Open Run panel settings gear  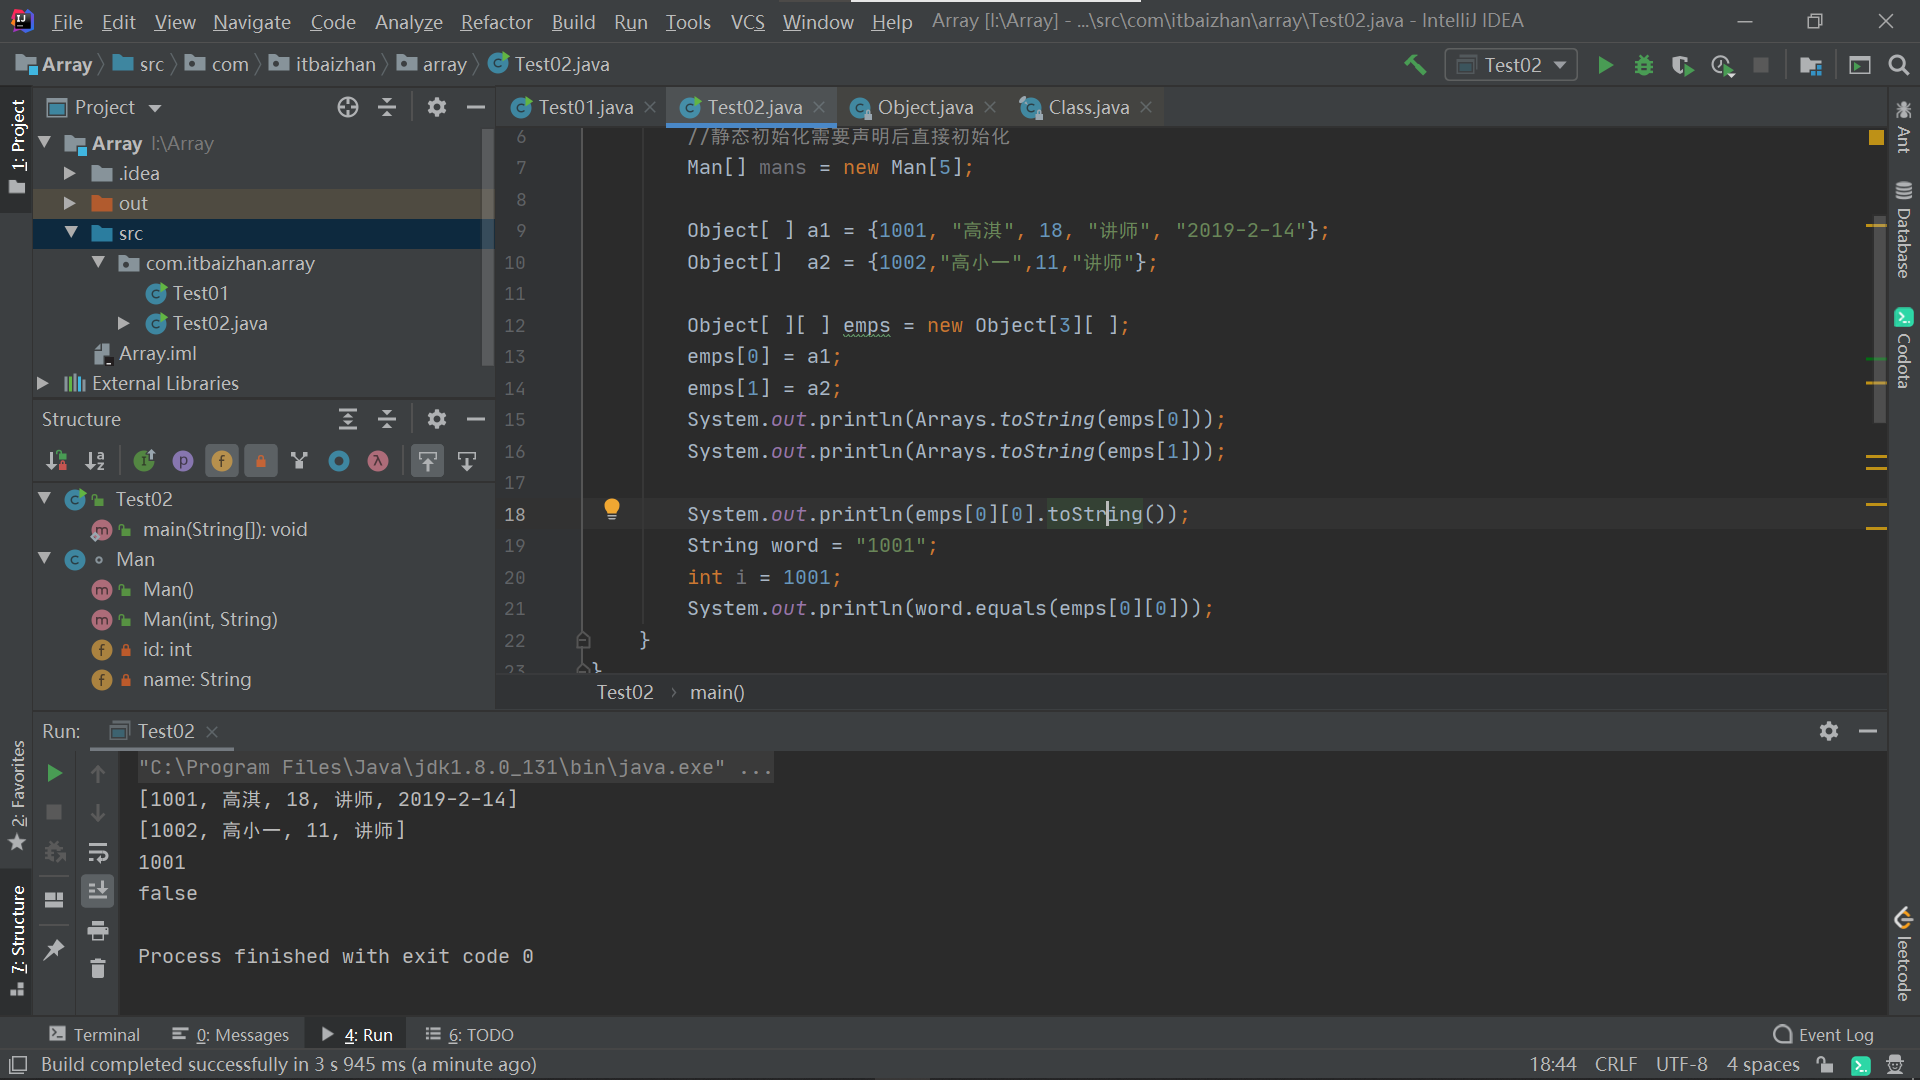[x=1829, y=731]
